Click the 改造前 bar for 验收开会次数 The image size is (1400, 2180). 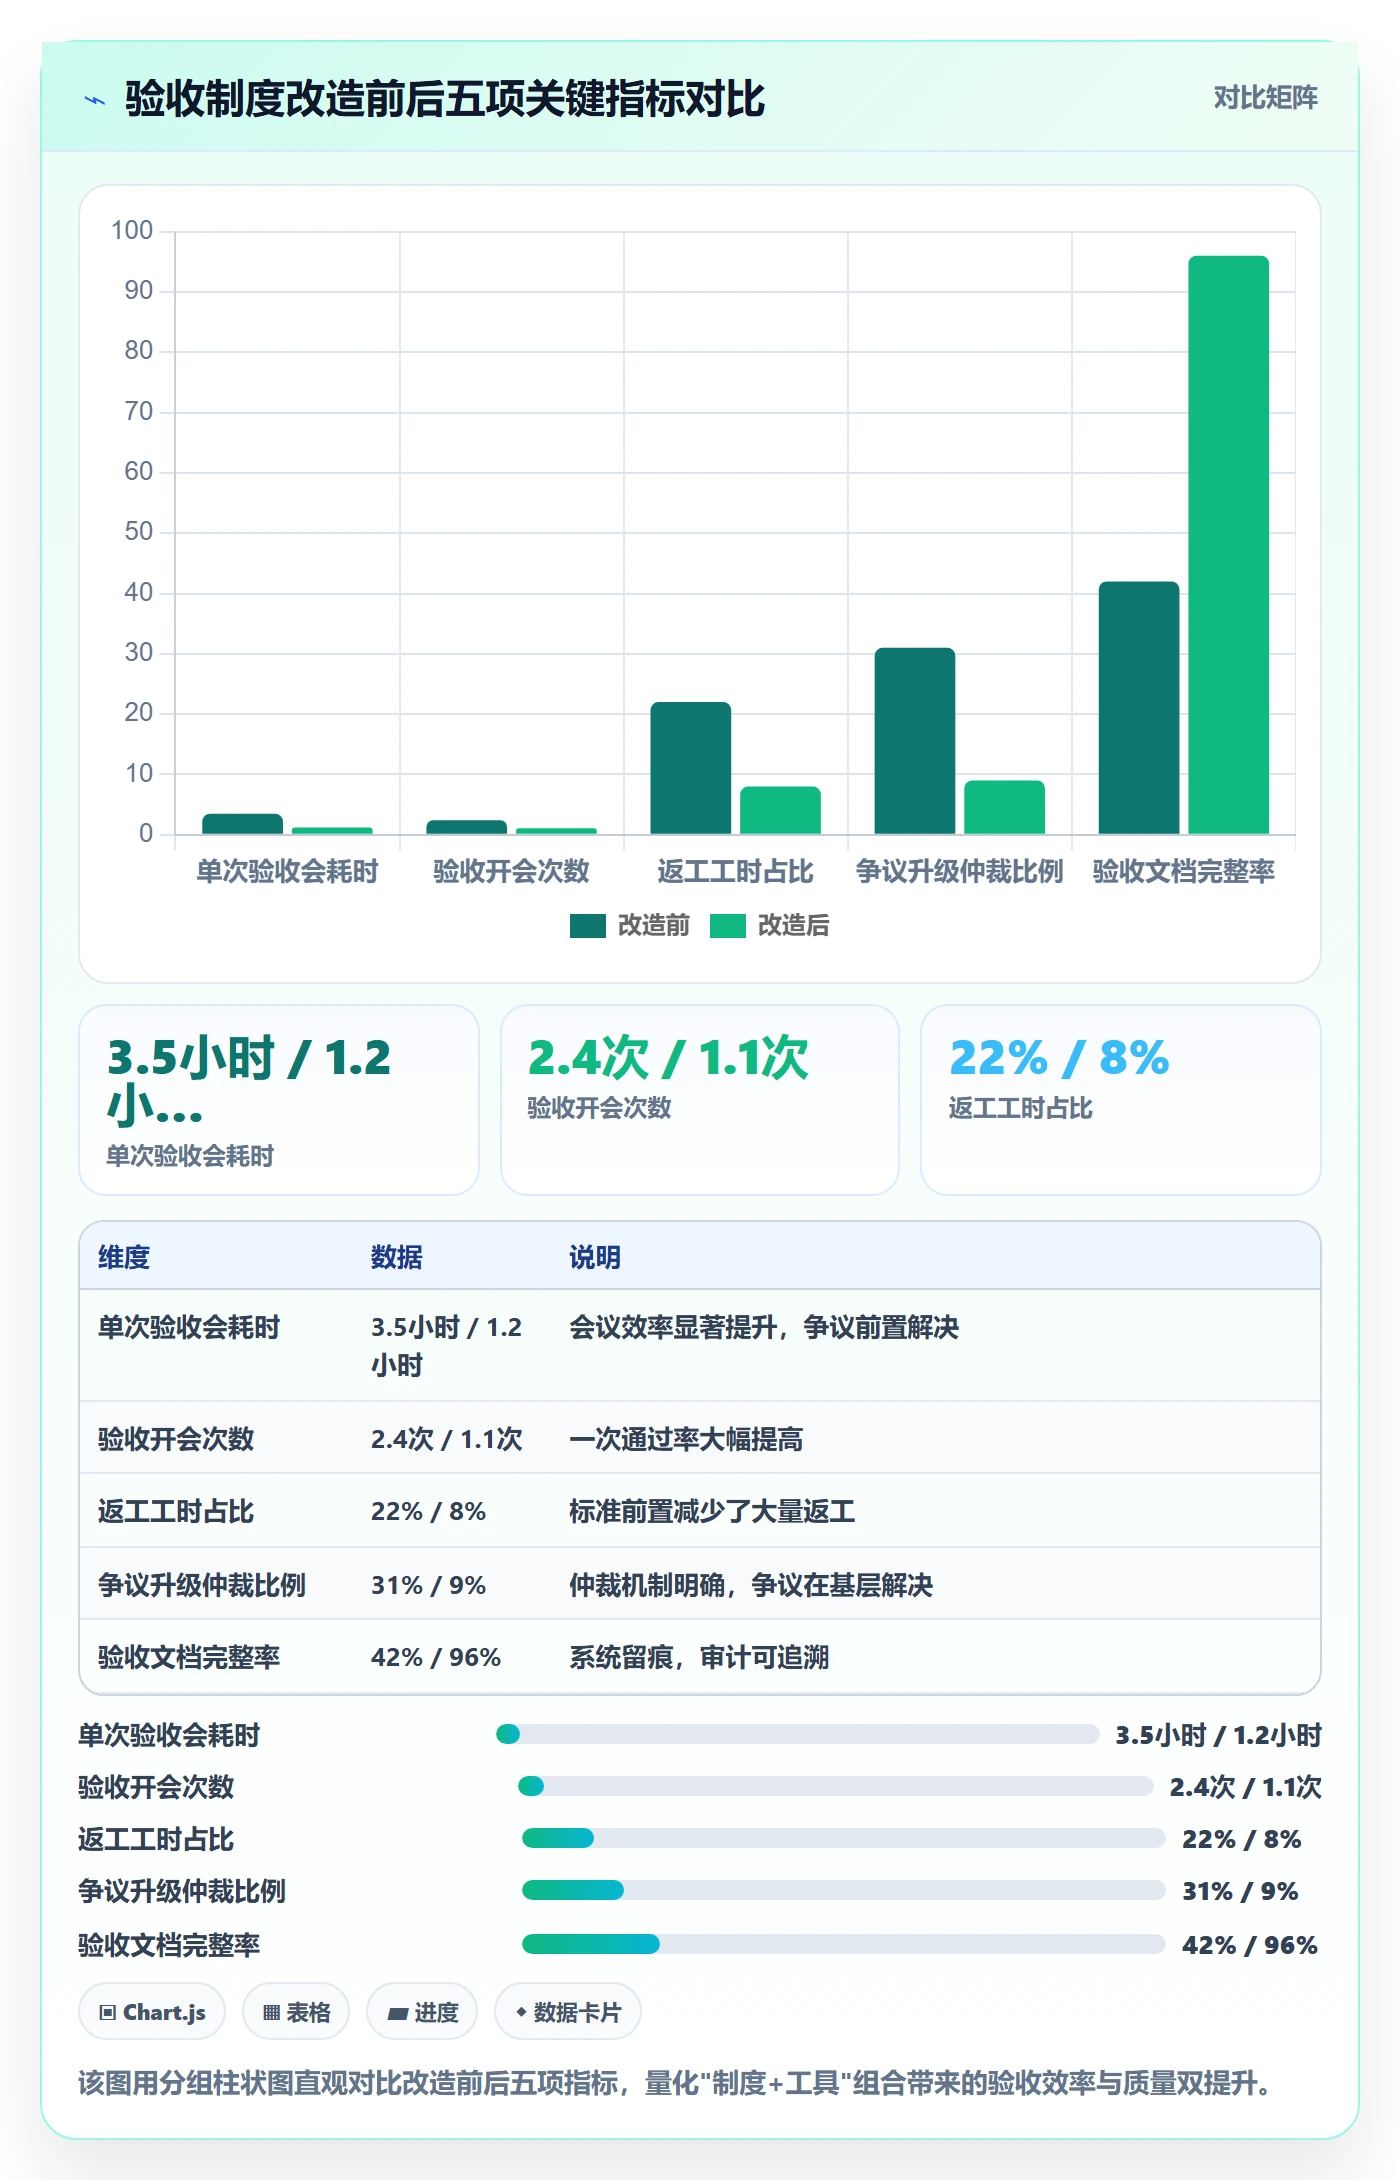467,827
